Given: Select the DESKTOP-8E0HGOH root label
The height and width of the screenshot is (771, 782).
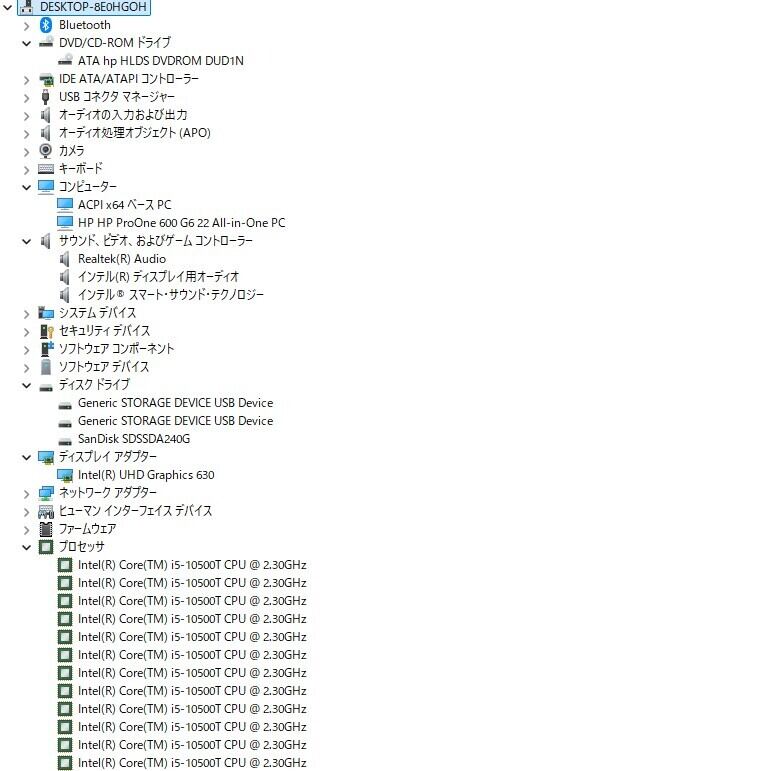Looking at the screenshot, I should (x=93, y=7).
